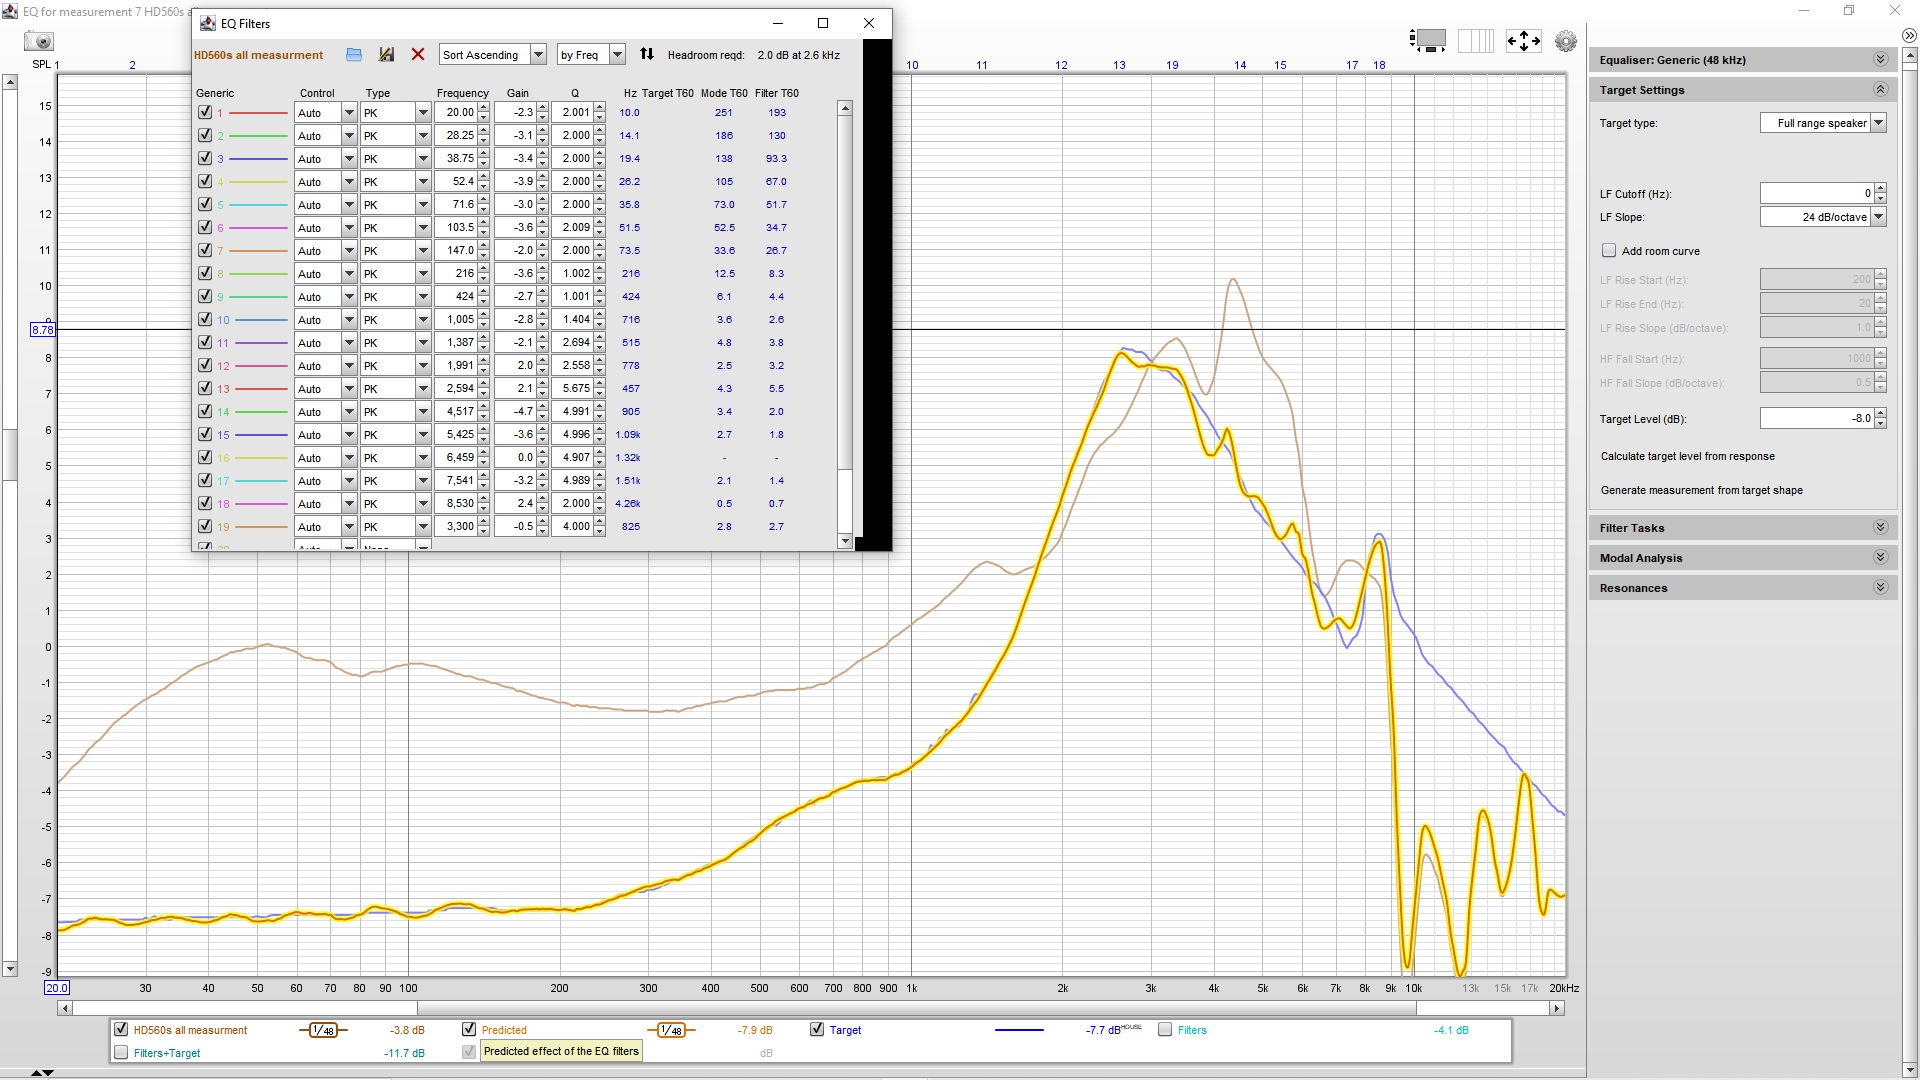Click the red color line of filter 1
Viewport: 1920px width, 1080px height.
(x=258, y=113)
